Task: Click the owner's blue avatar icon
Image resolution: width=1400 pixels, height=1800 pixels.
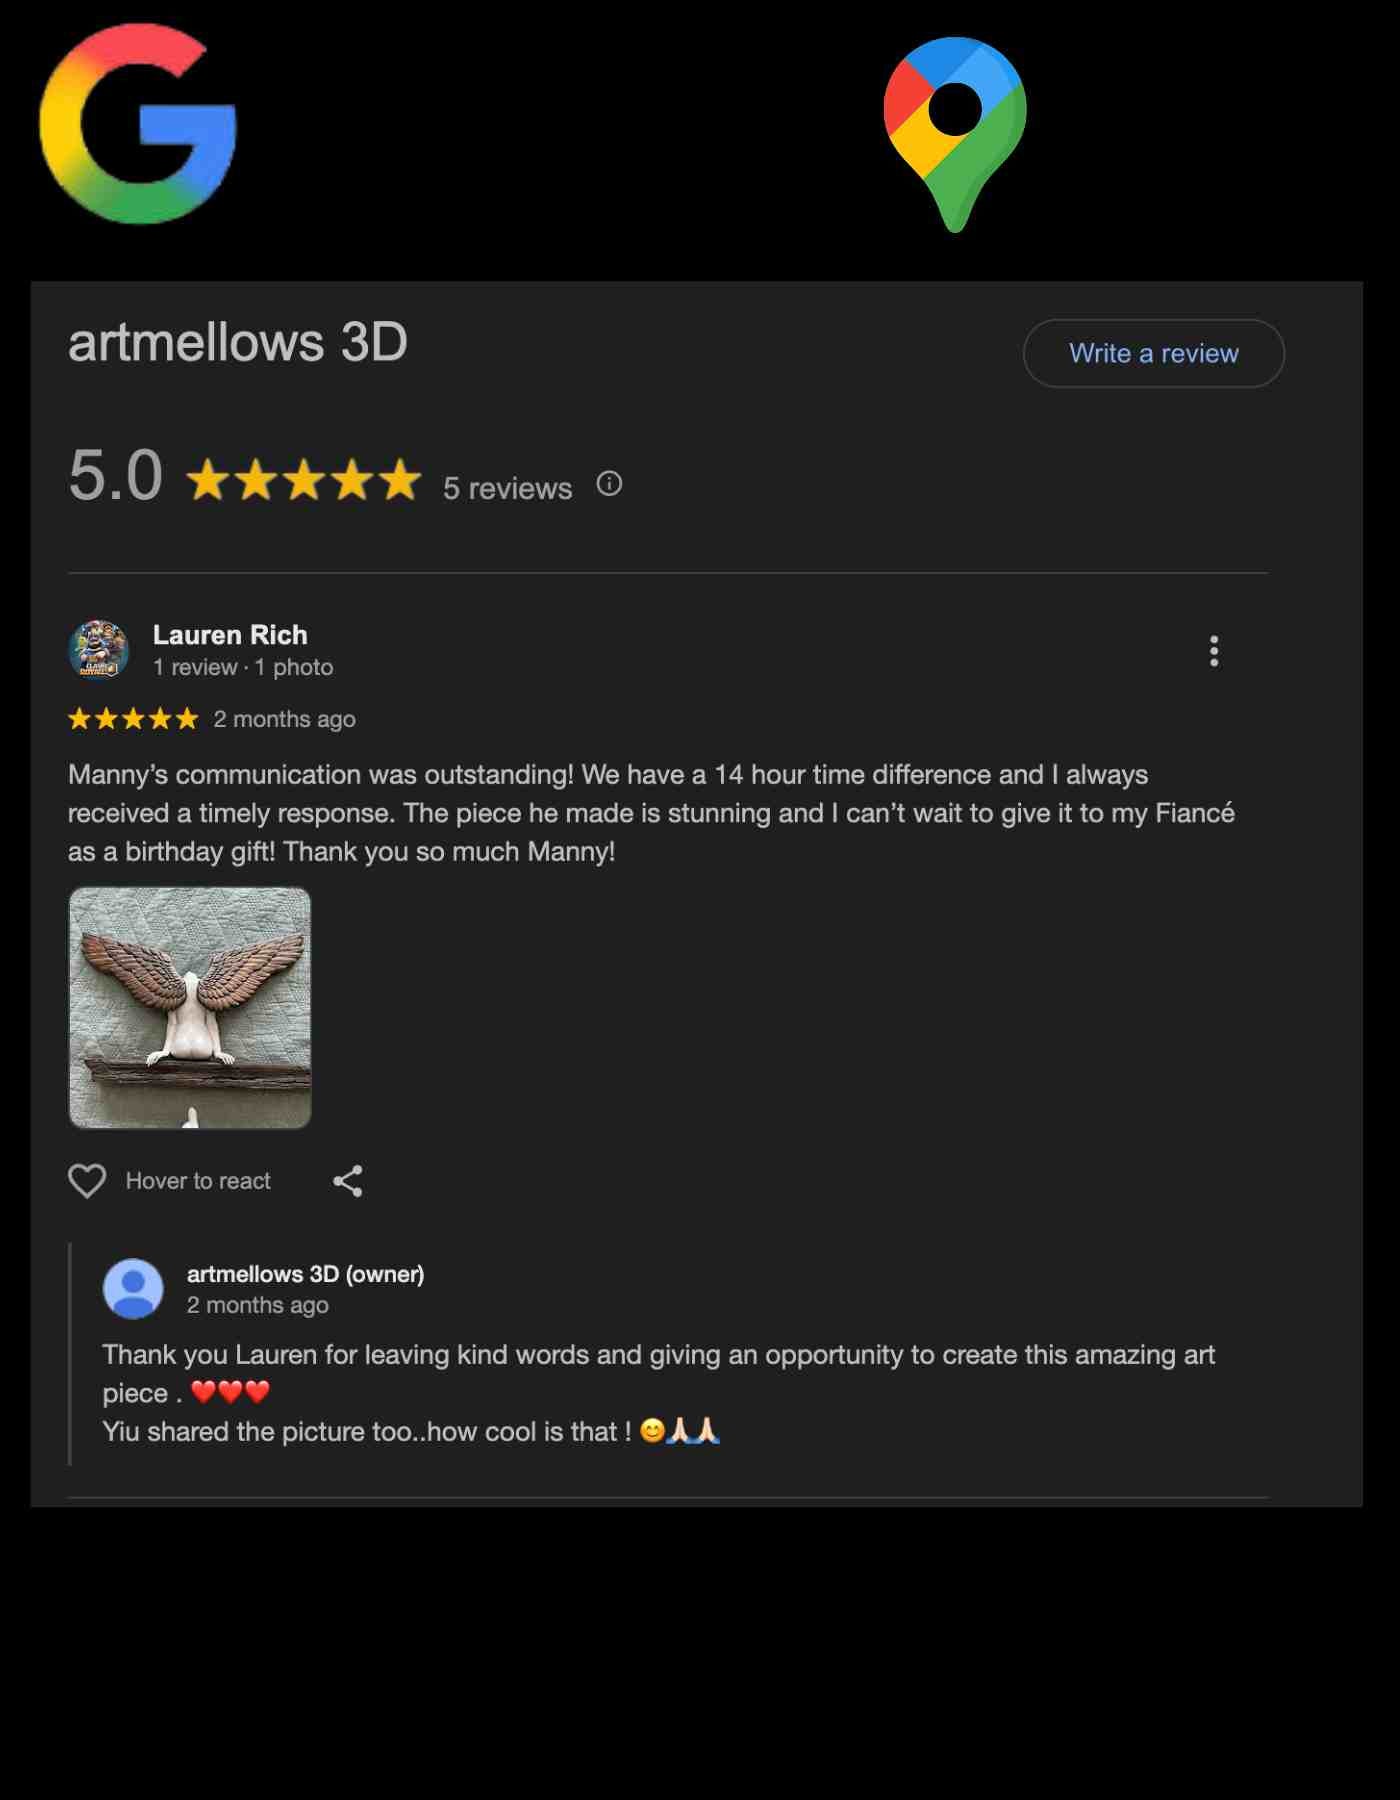Action: point(133,1288)
